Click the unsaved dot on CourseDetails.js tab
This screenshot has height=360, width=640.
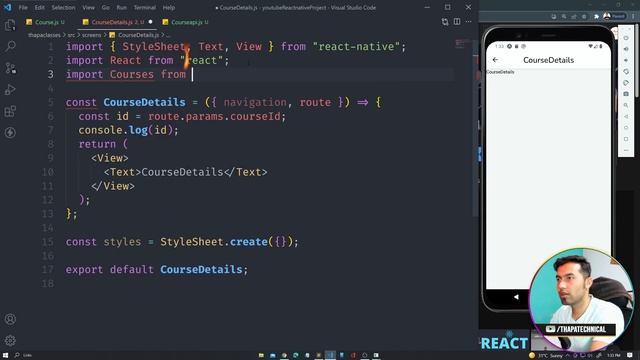pyautogui.click(x=151, y=22)
